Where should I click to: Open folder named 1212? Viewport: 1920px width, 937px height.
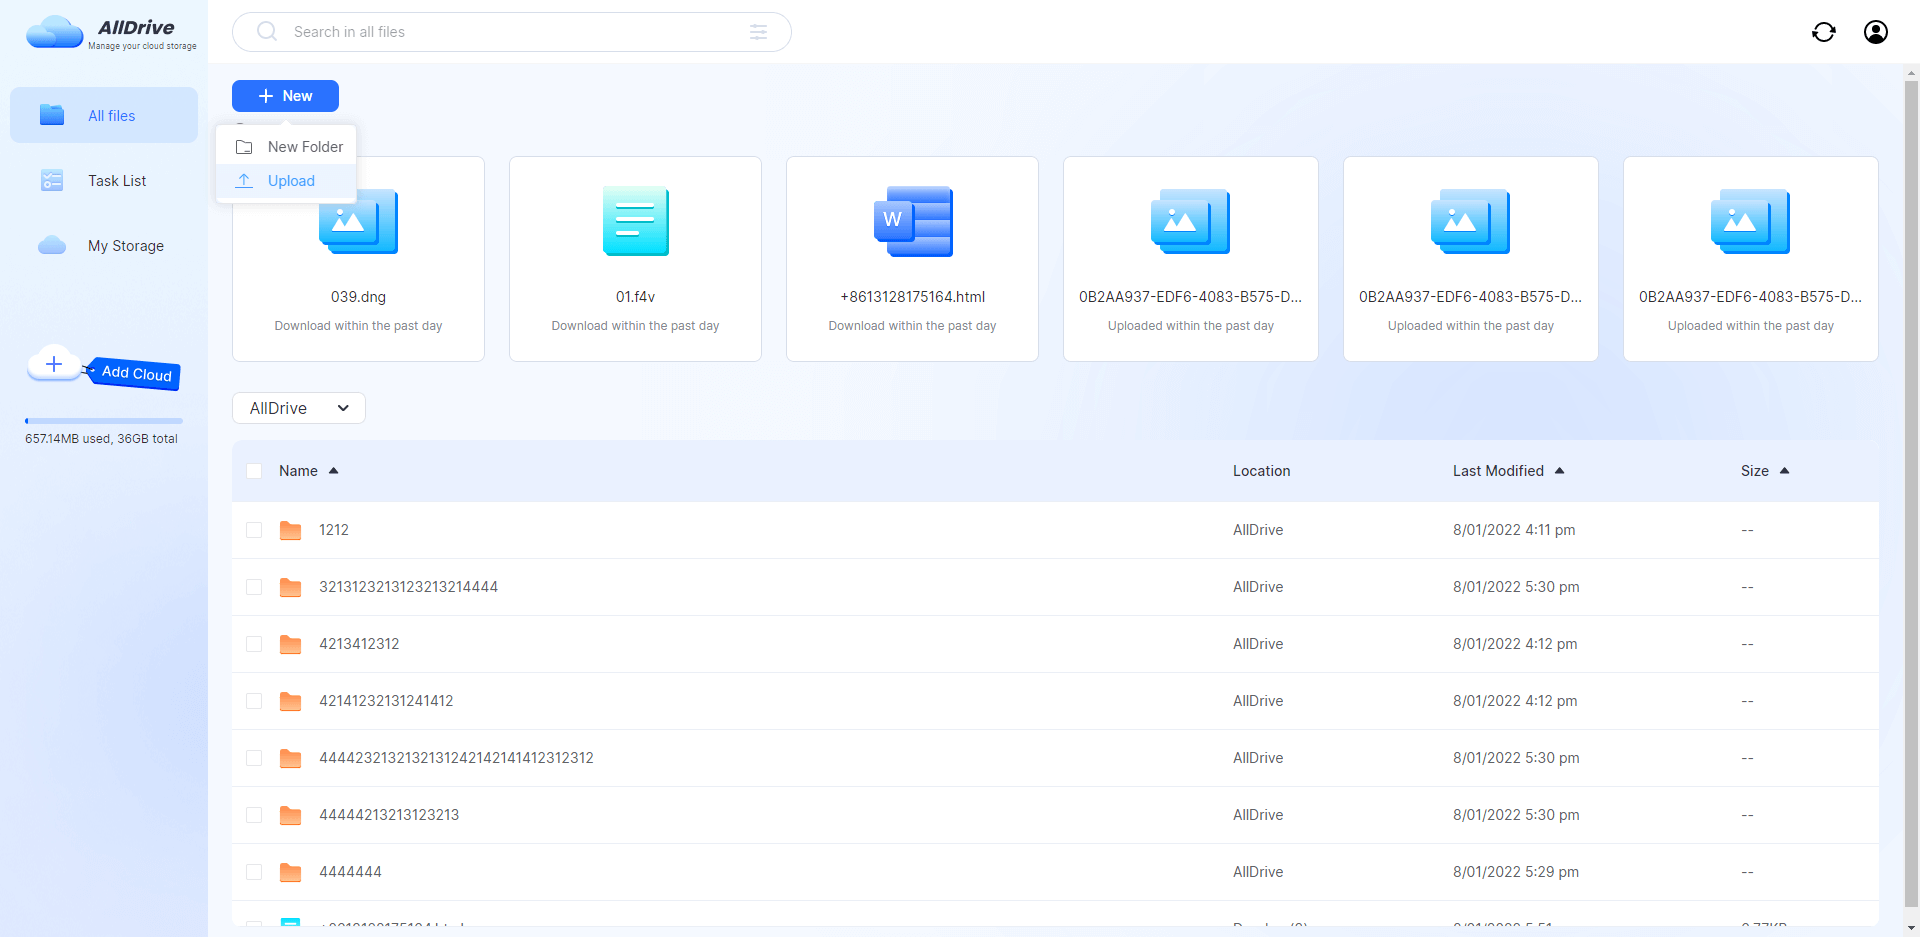334,530
